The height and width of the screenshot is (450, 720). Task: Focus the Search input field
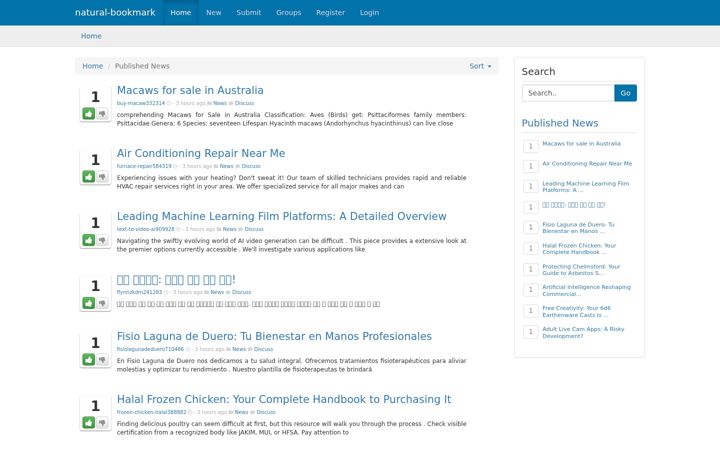pos(568,93)
